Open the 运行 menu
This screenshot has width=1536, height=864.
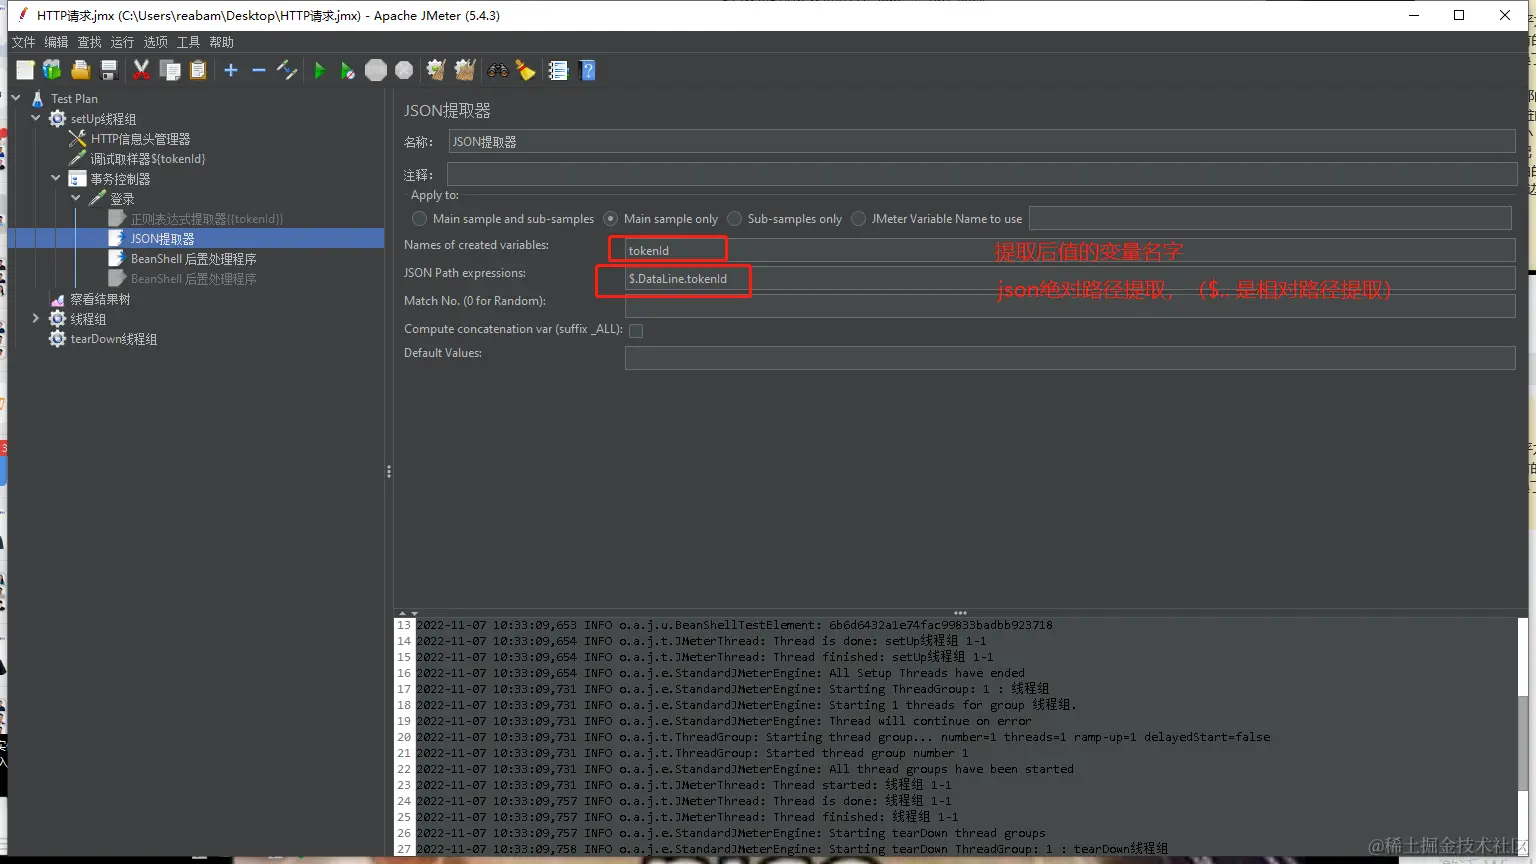click(122, 42)
